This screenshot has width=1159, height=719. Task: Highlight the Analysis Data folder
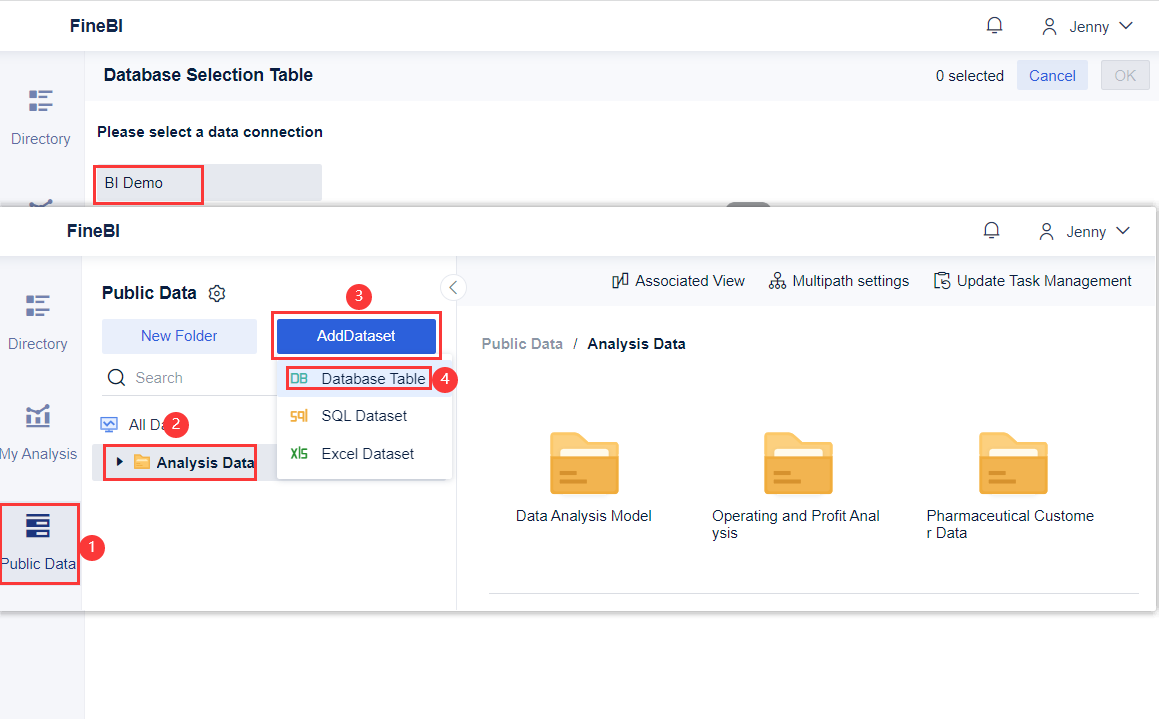click(197, 462)
